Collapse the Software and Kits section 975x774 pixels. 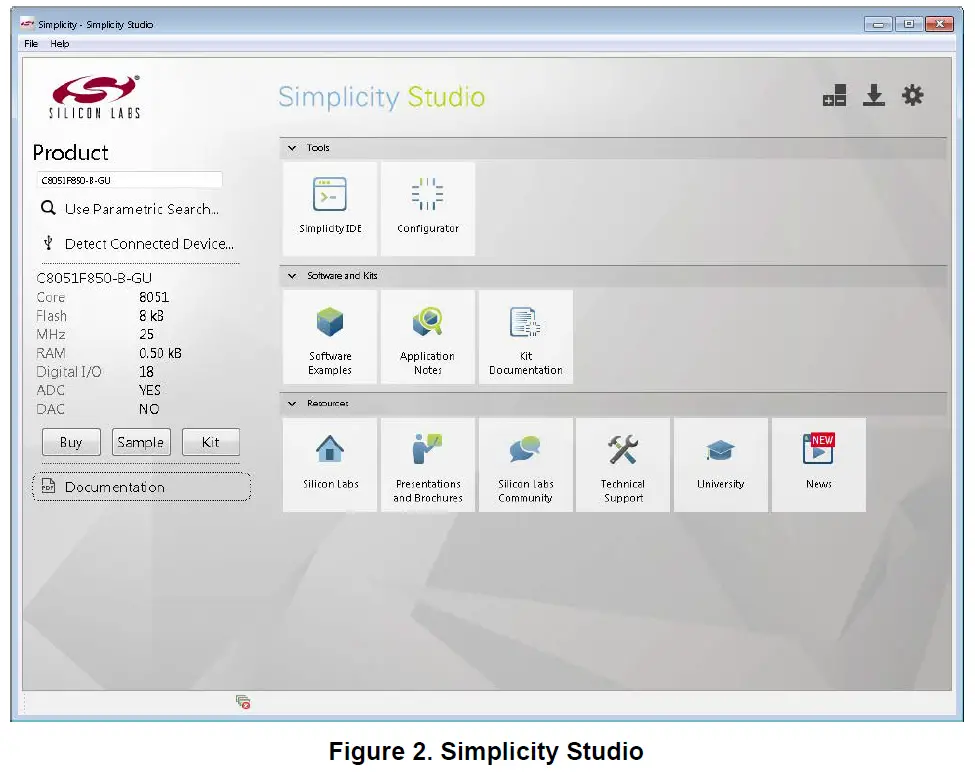click(292, 275)
